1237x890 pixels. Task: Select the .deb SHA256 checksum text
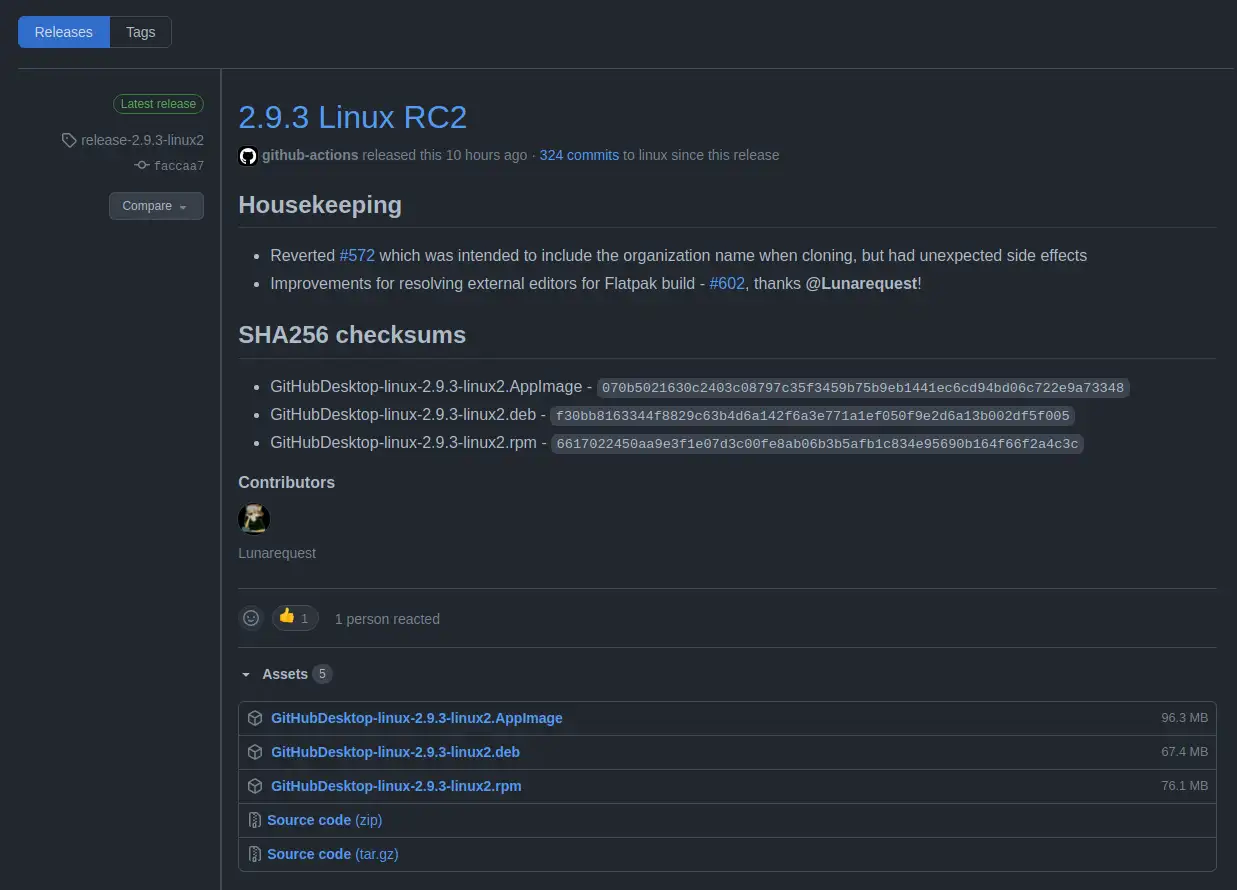[x=813, y=415]
